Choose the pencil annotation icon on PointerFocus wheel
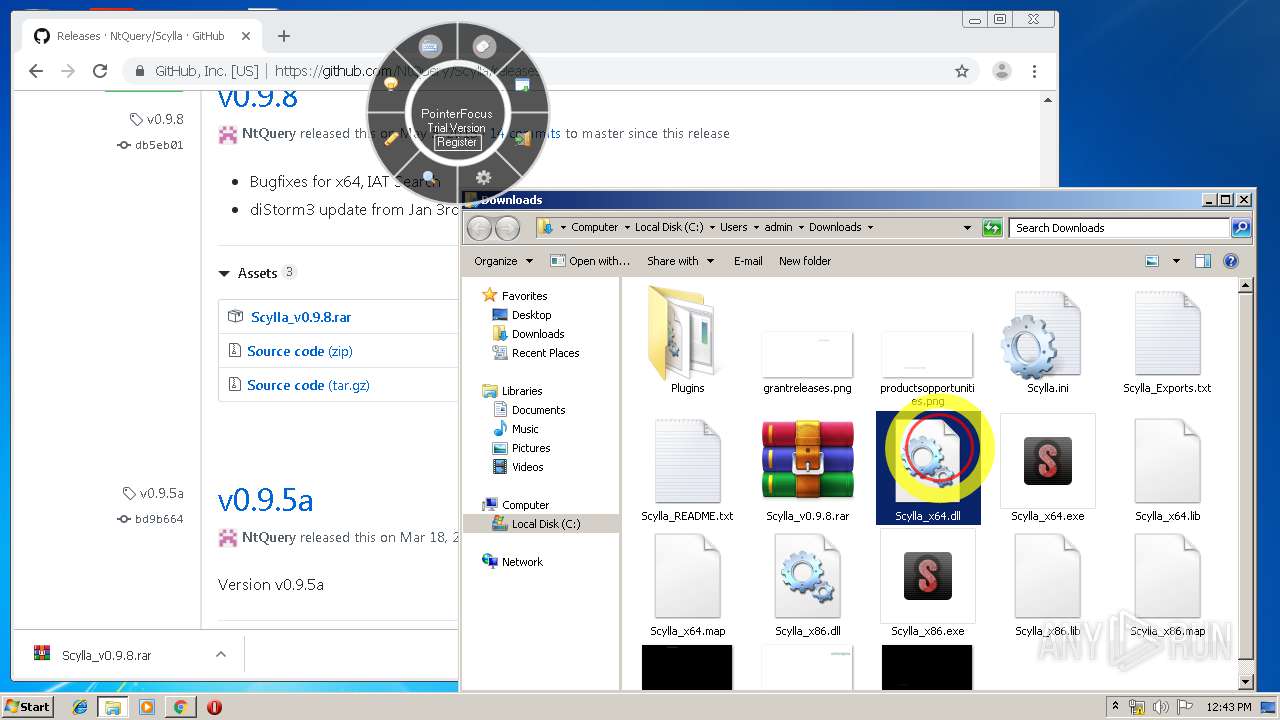Image resolution: width=1280 pixels, height=720 pixels. click(391, 138)
